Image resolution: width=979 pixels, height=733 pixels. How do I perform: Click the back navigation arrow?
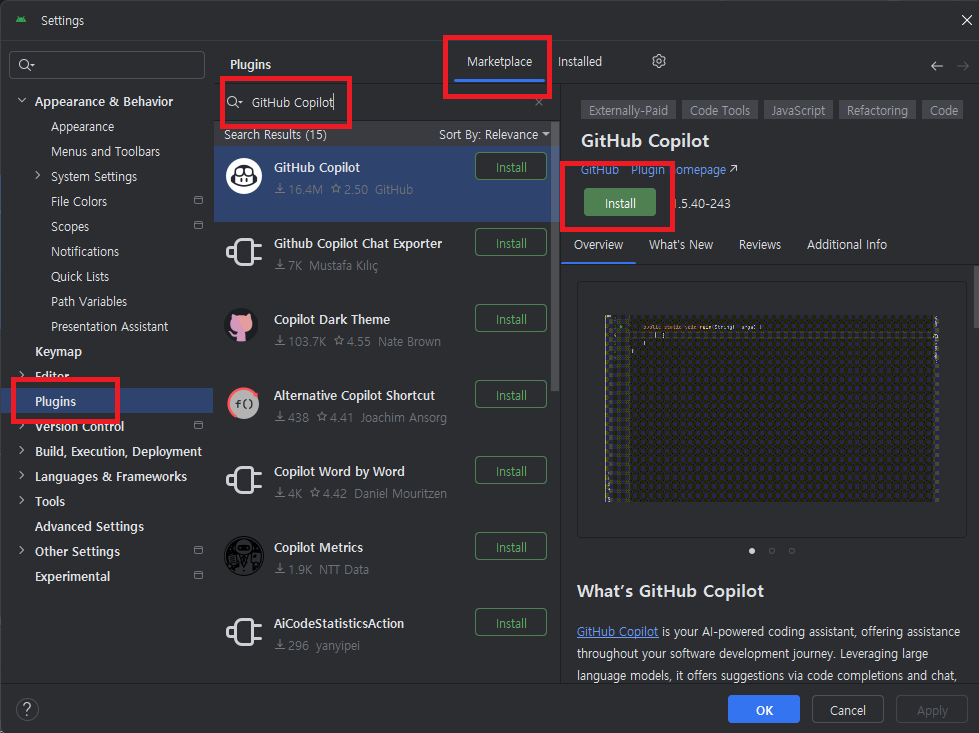point(937,66)
